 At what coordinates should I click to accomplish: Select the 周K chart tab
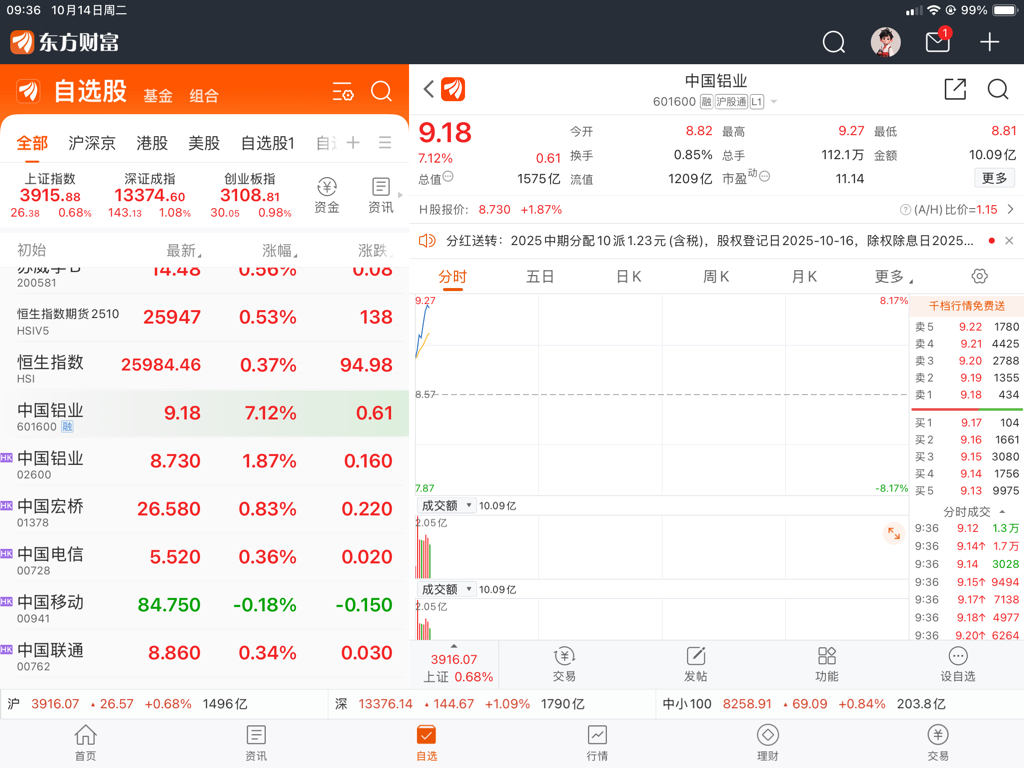pyautogui.click(x=716, y=277)
